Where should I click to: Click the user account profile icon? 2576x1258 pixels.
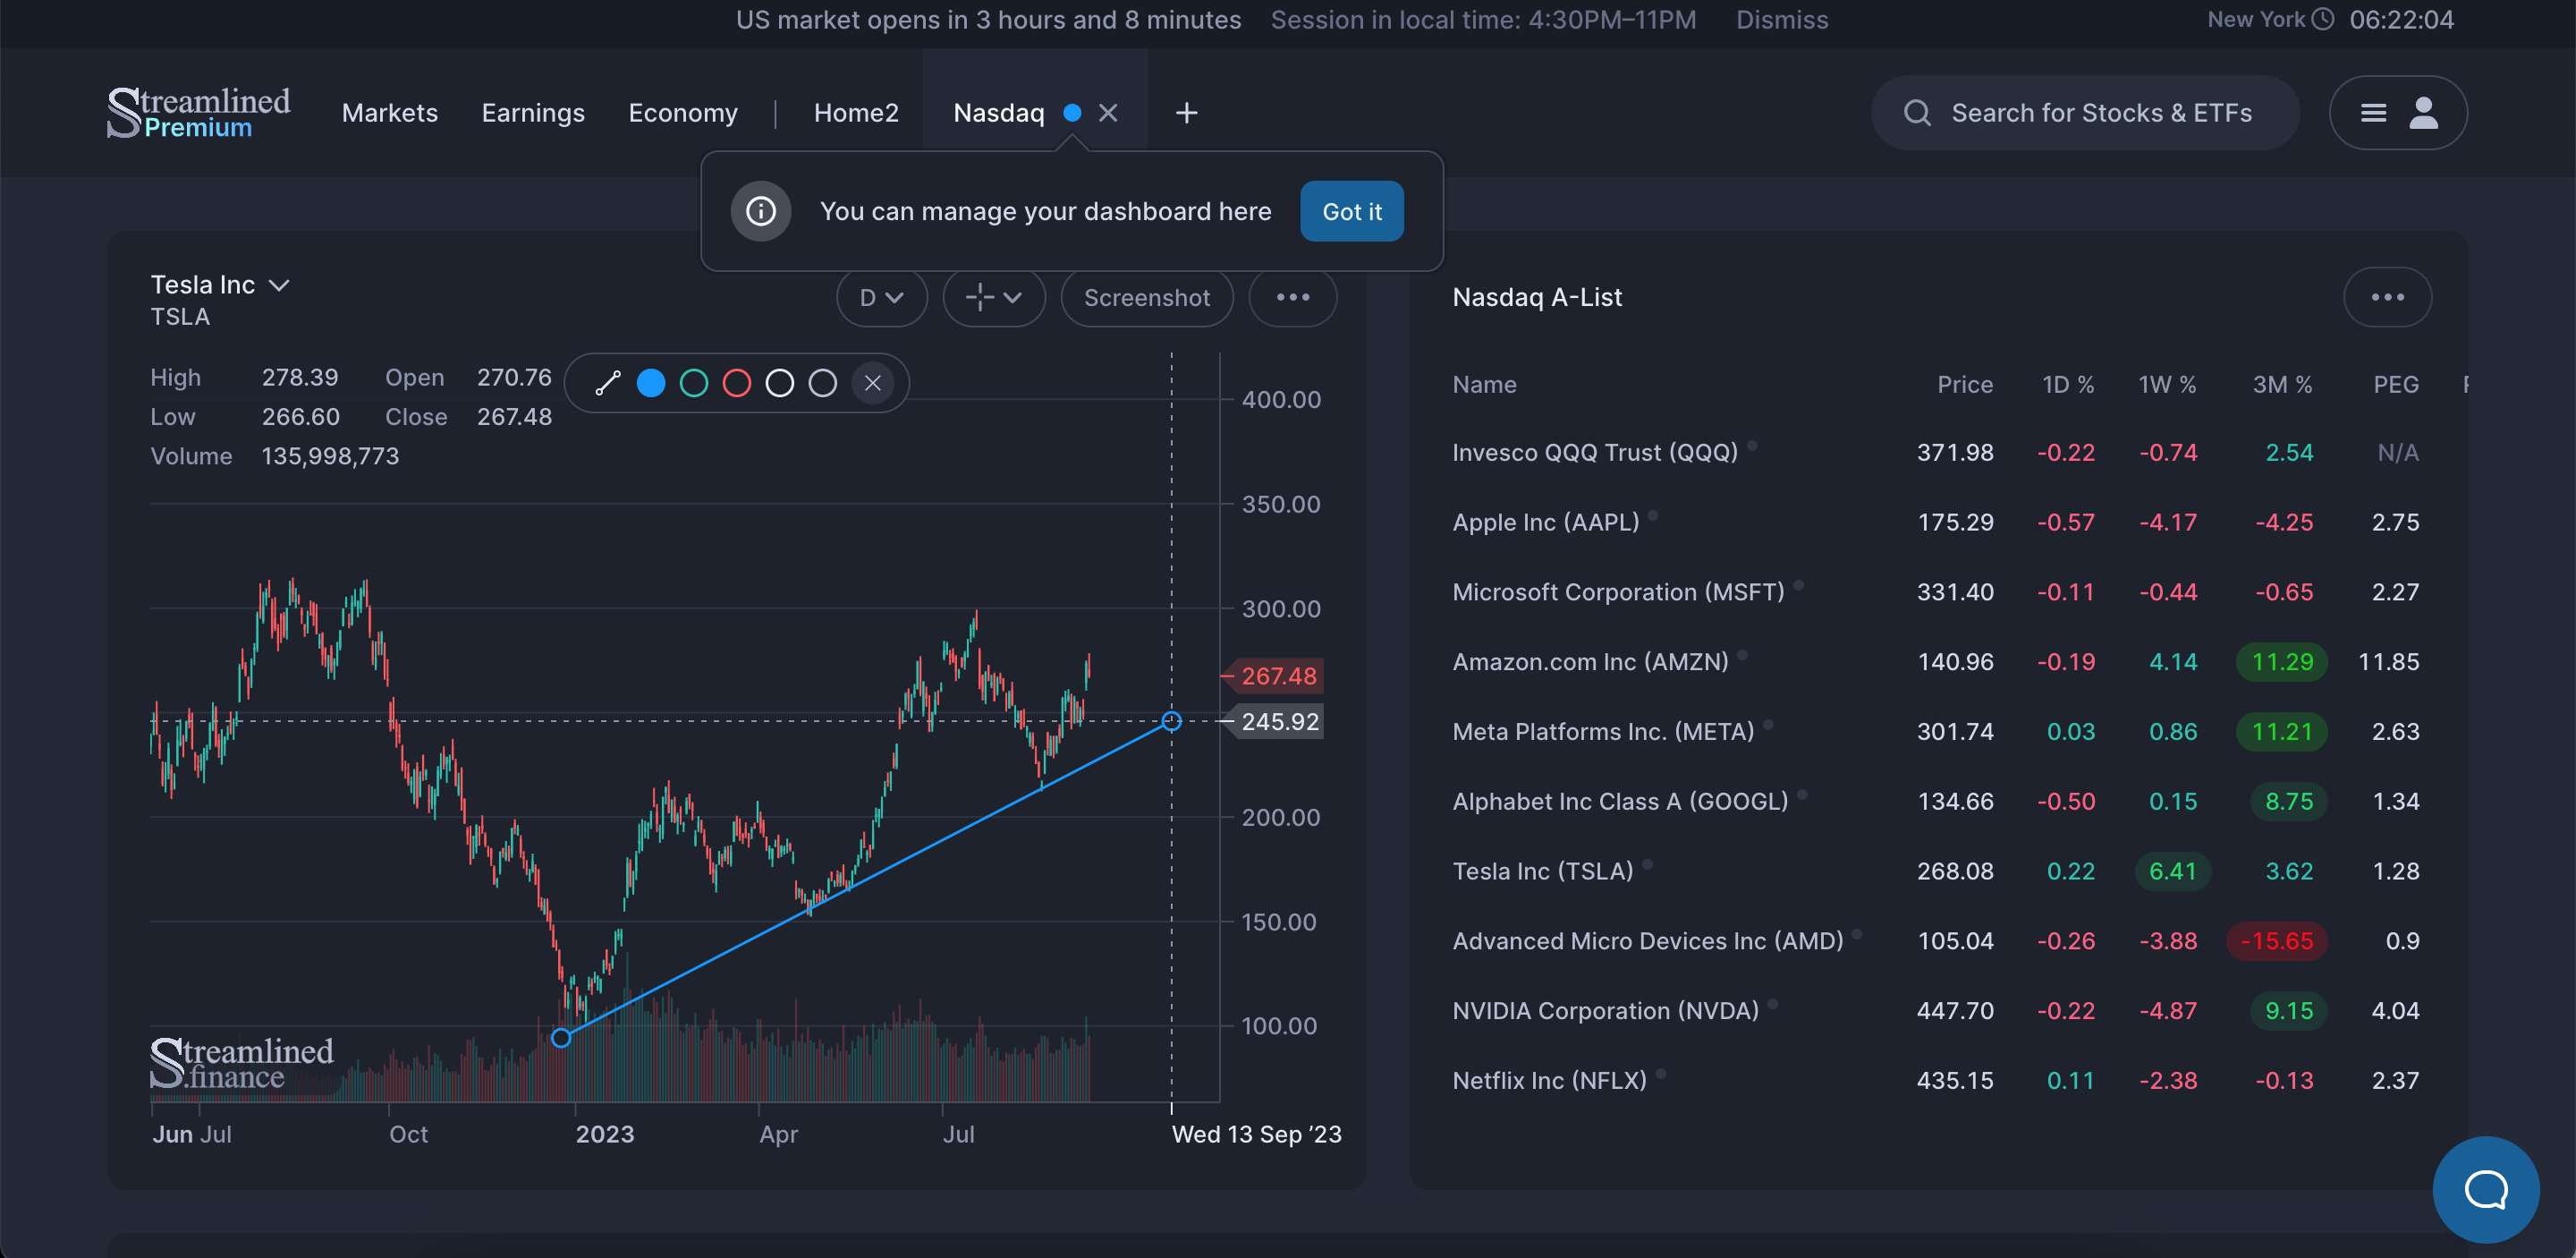pyautogui.click(x=2423, y=113)
